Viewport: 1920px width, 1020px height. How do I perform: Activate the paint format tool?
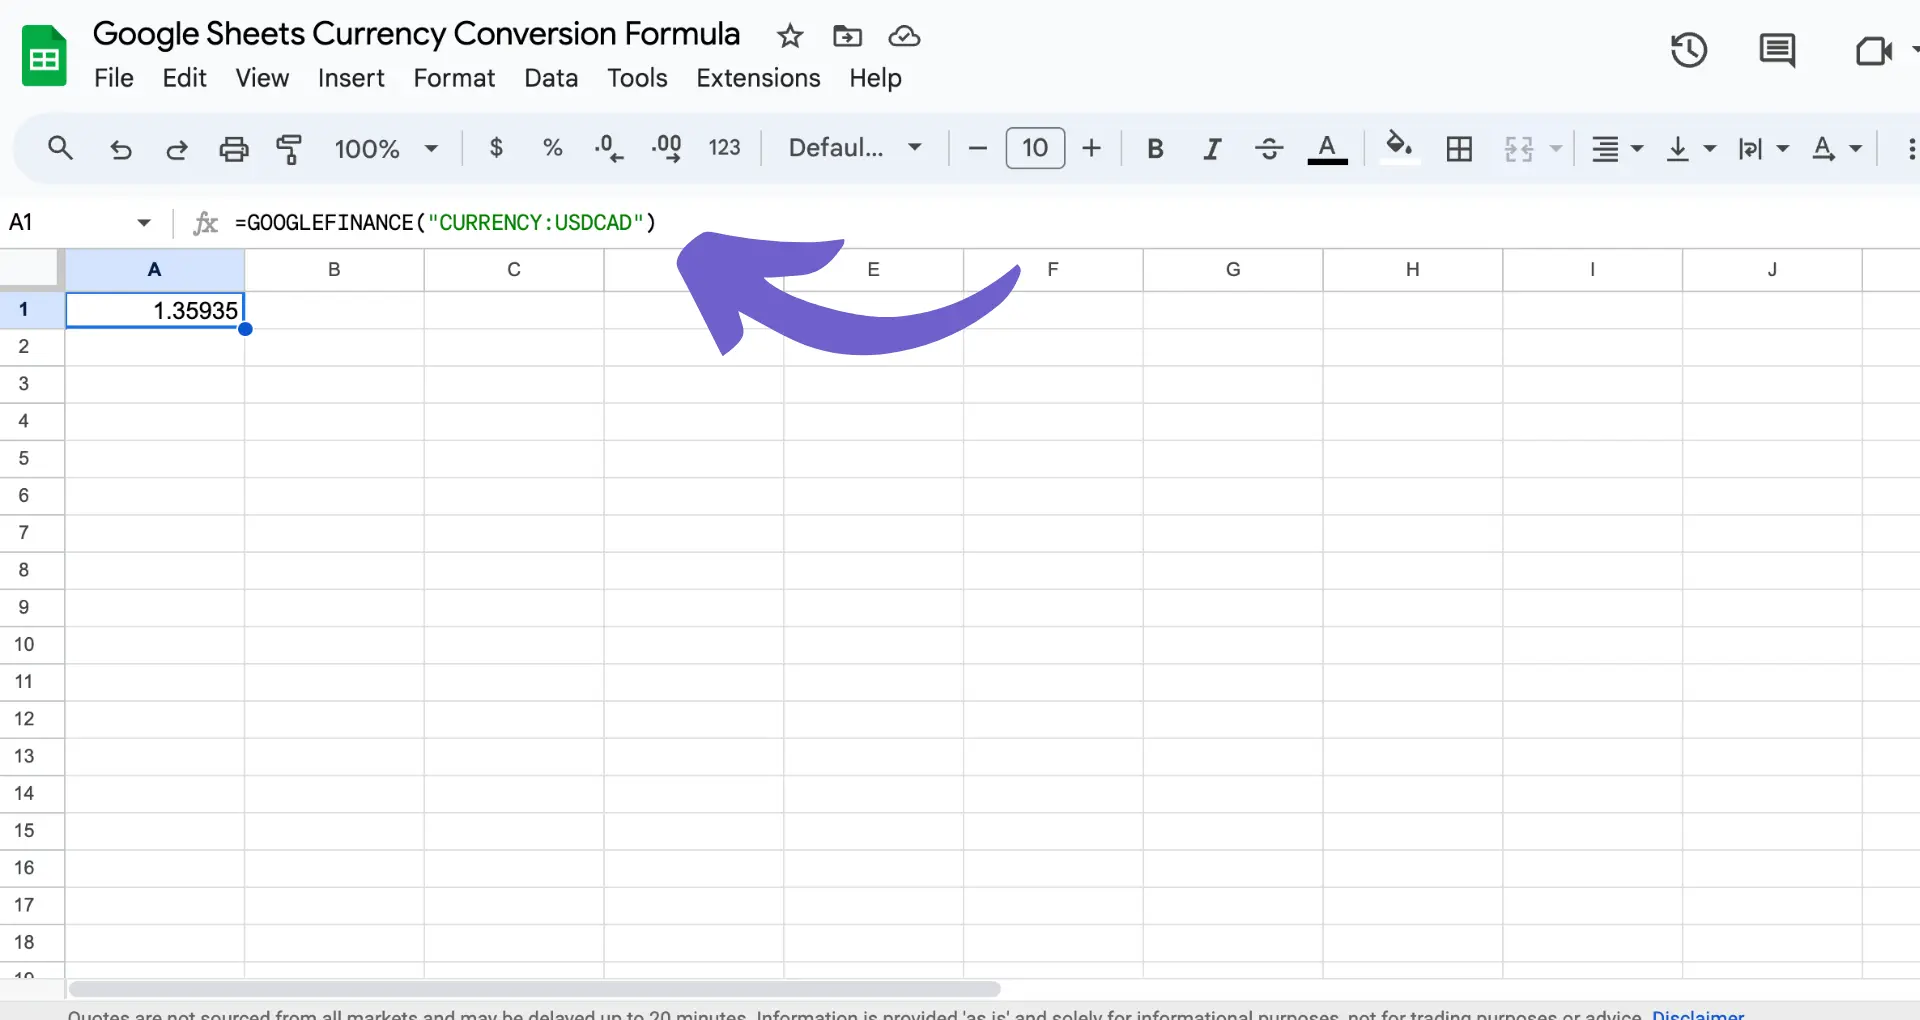coord(289,149)
